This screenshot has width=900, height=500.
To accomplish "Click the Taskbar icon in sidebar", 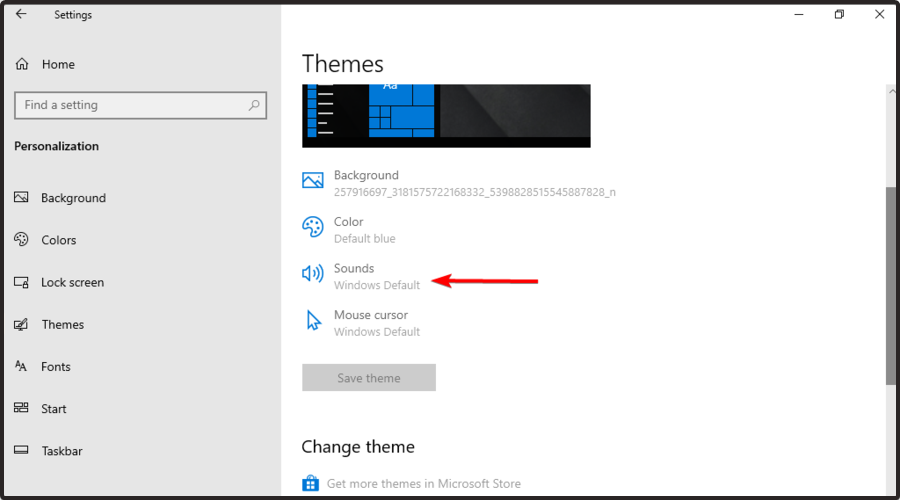I will pos(21,450).
